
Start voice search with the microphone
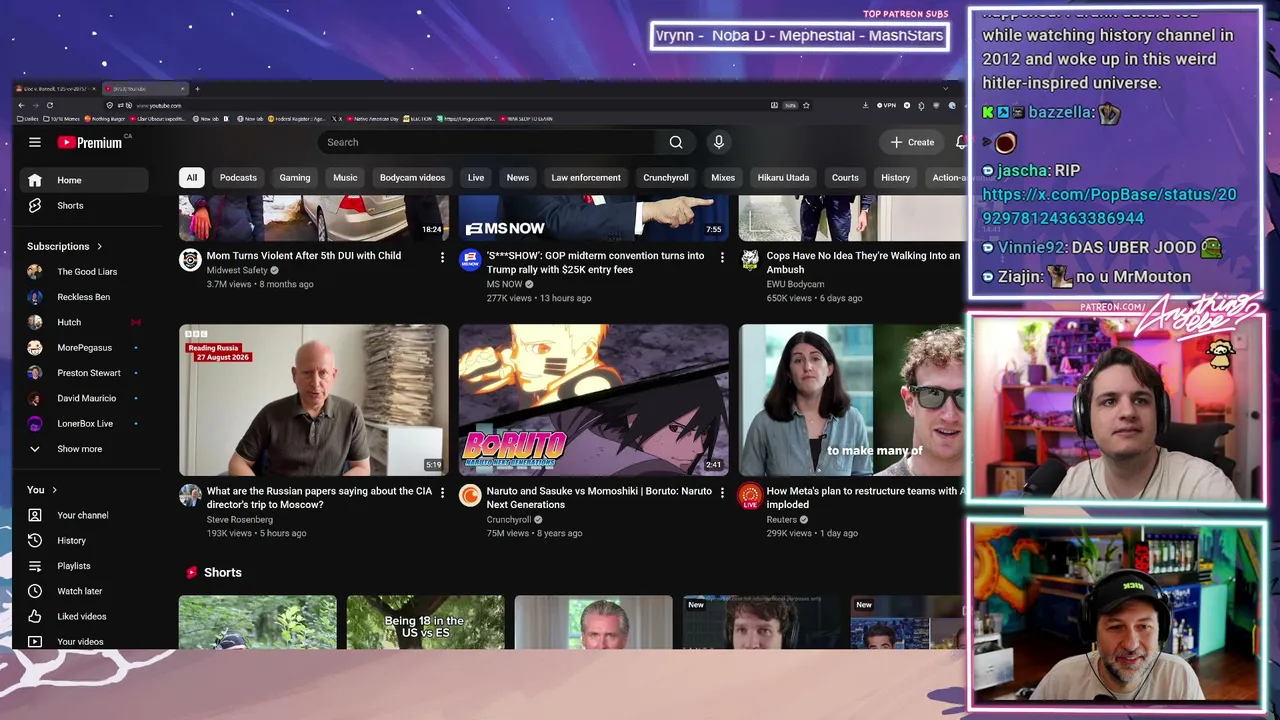718,142
